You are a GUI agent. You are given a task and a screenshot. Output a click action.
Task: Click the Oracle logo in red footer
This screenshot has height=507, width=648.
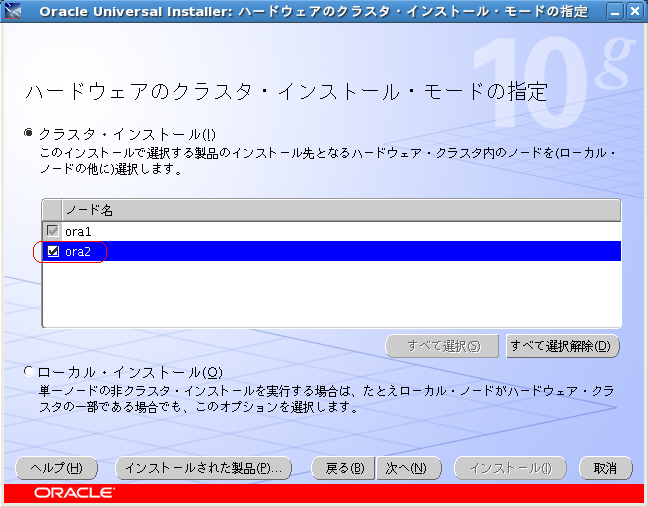[x=74, y=493]
